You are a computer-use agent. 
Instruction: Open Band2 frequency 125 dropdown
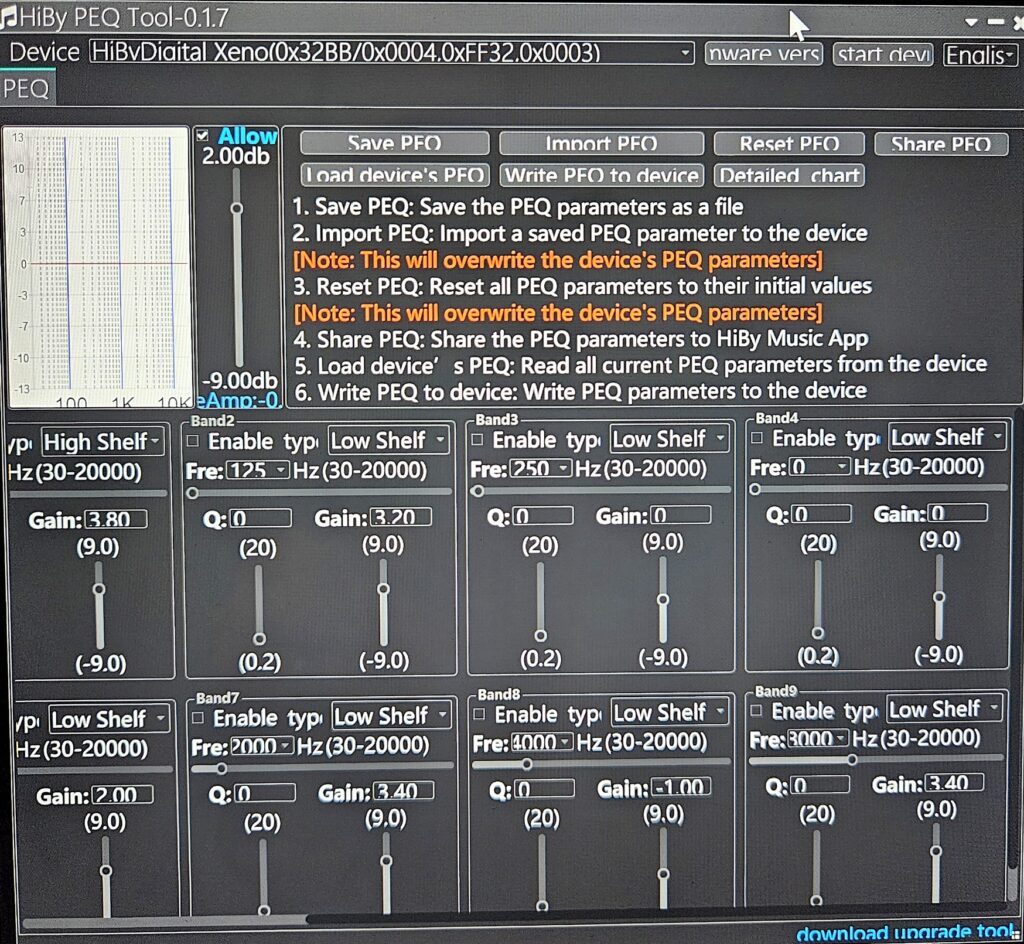point(257,471)
